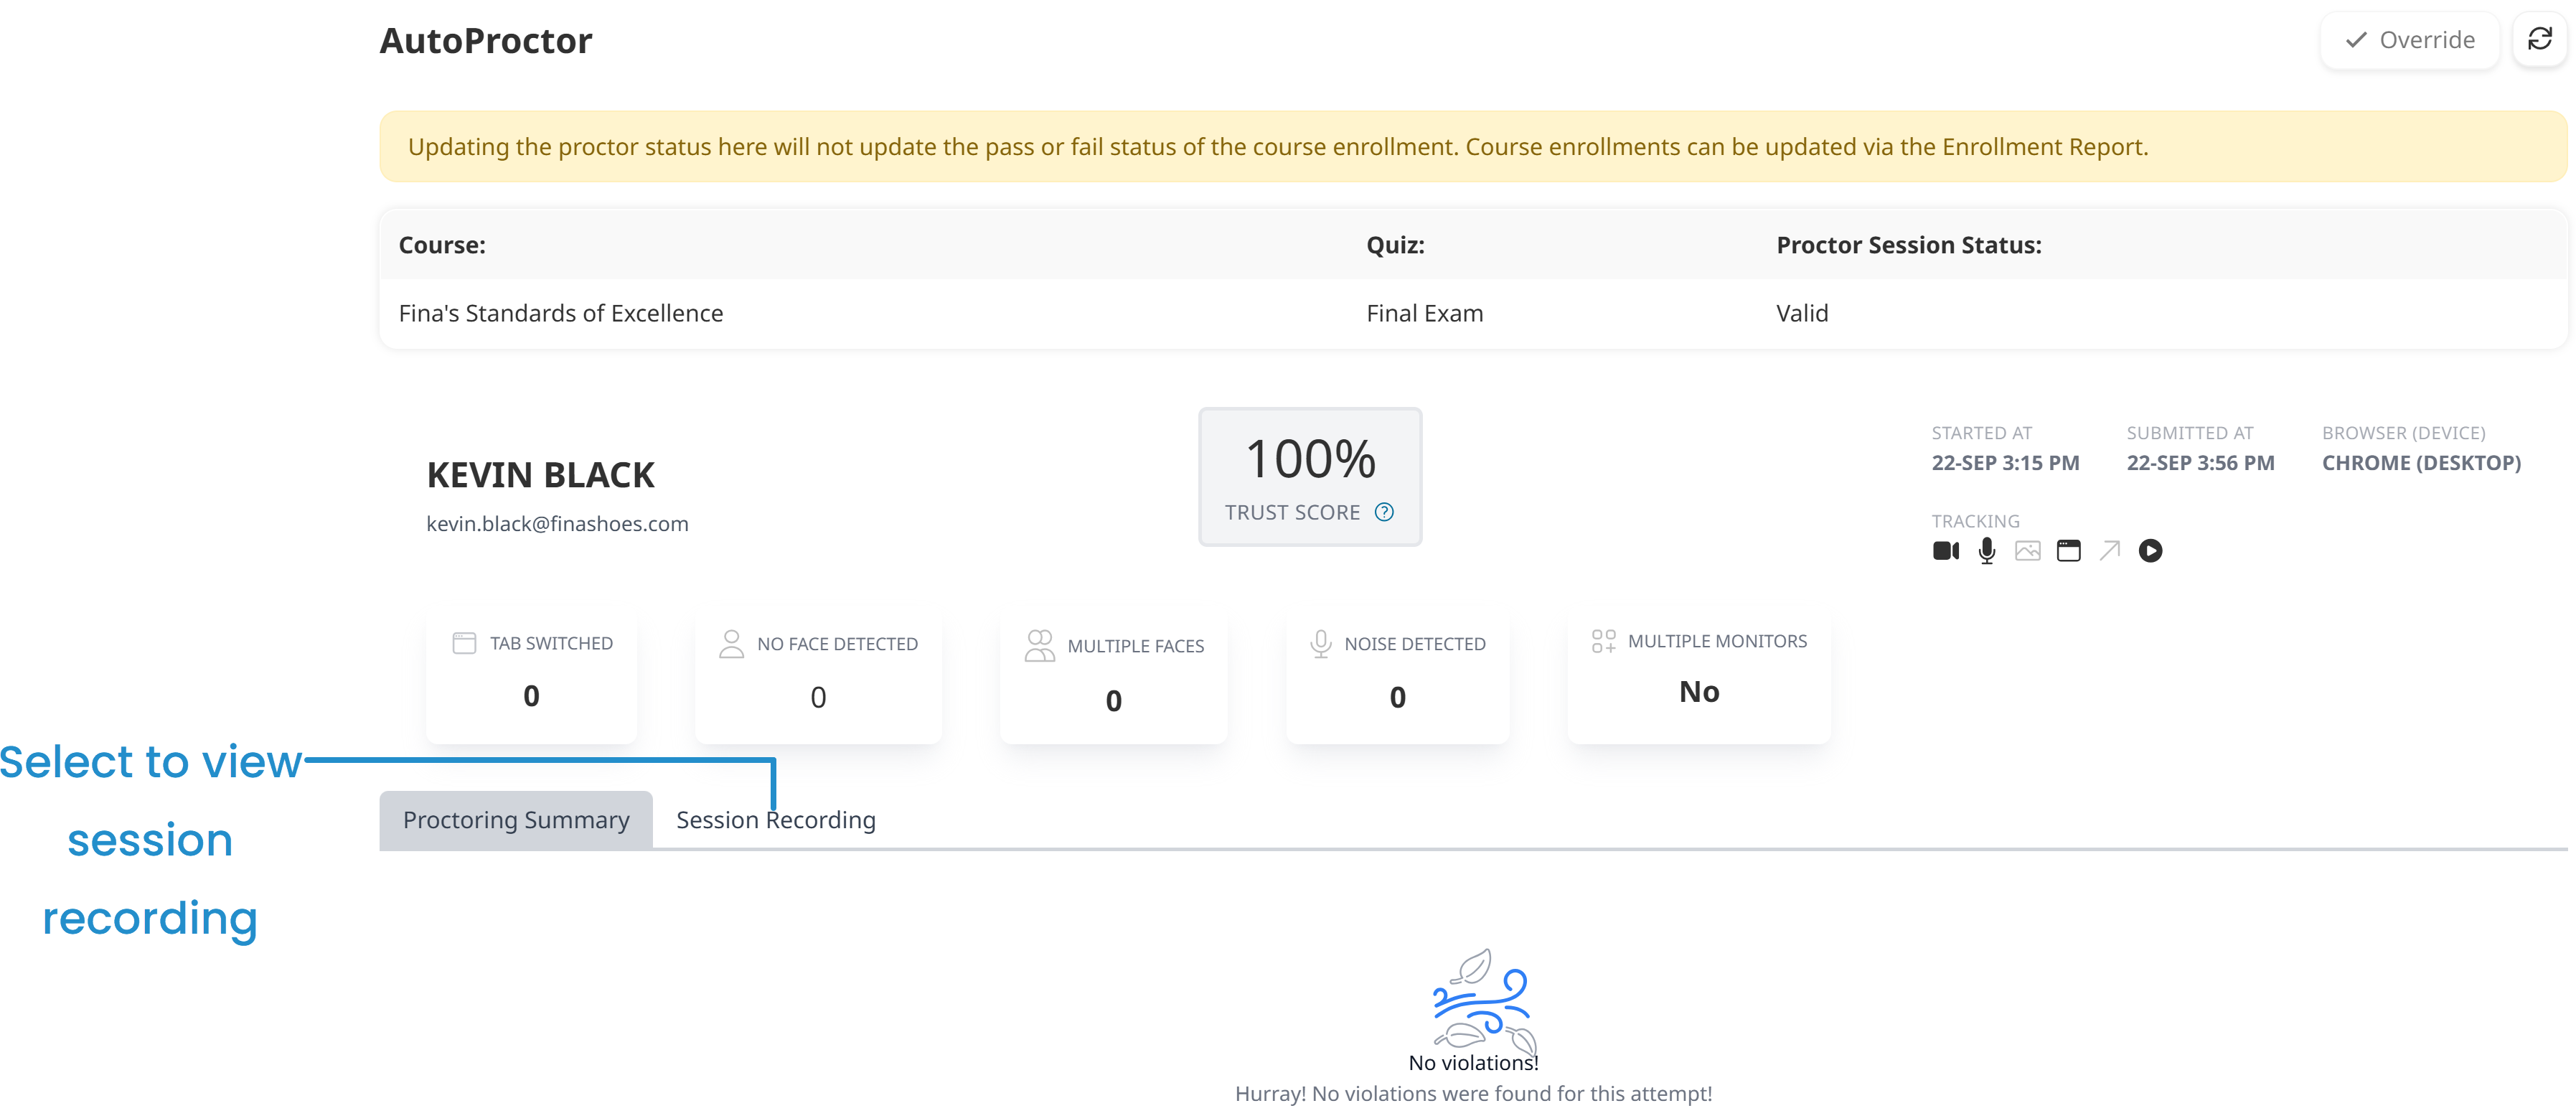
Task: Click the session recording playback icon under Tracking
Action: point(2152,550)
